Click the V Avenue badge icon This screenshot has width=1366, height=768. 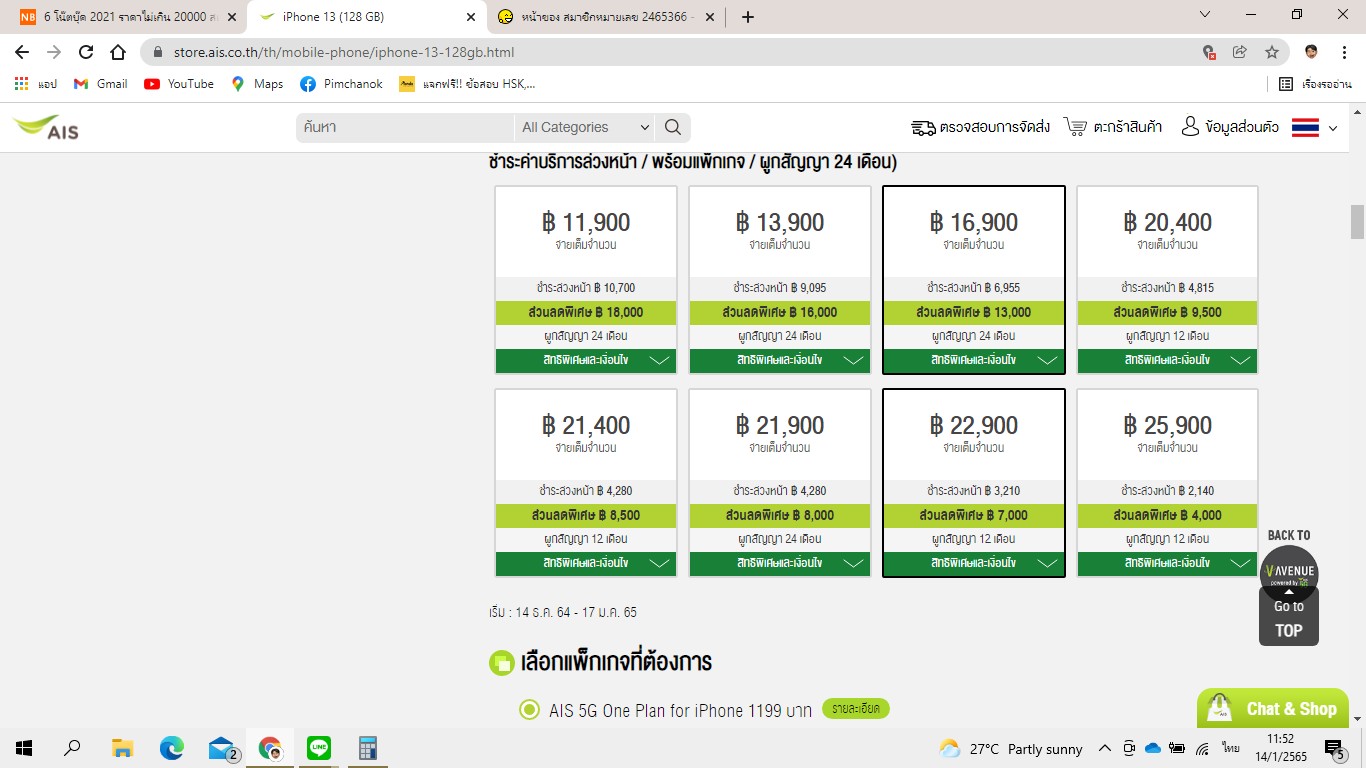(x=1289, y=574)
